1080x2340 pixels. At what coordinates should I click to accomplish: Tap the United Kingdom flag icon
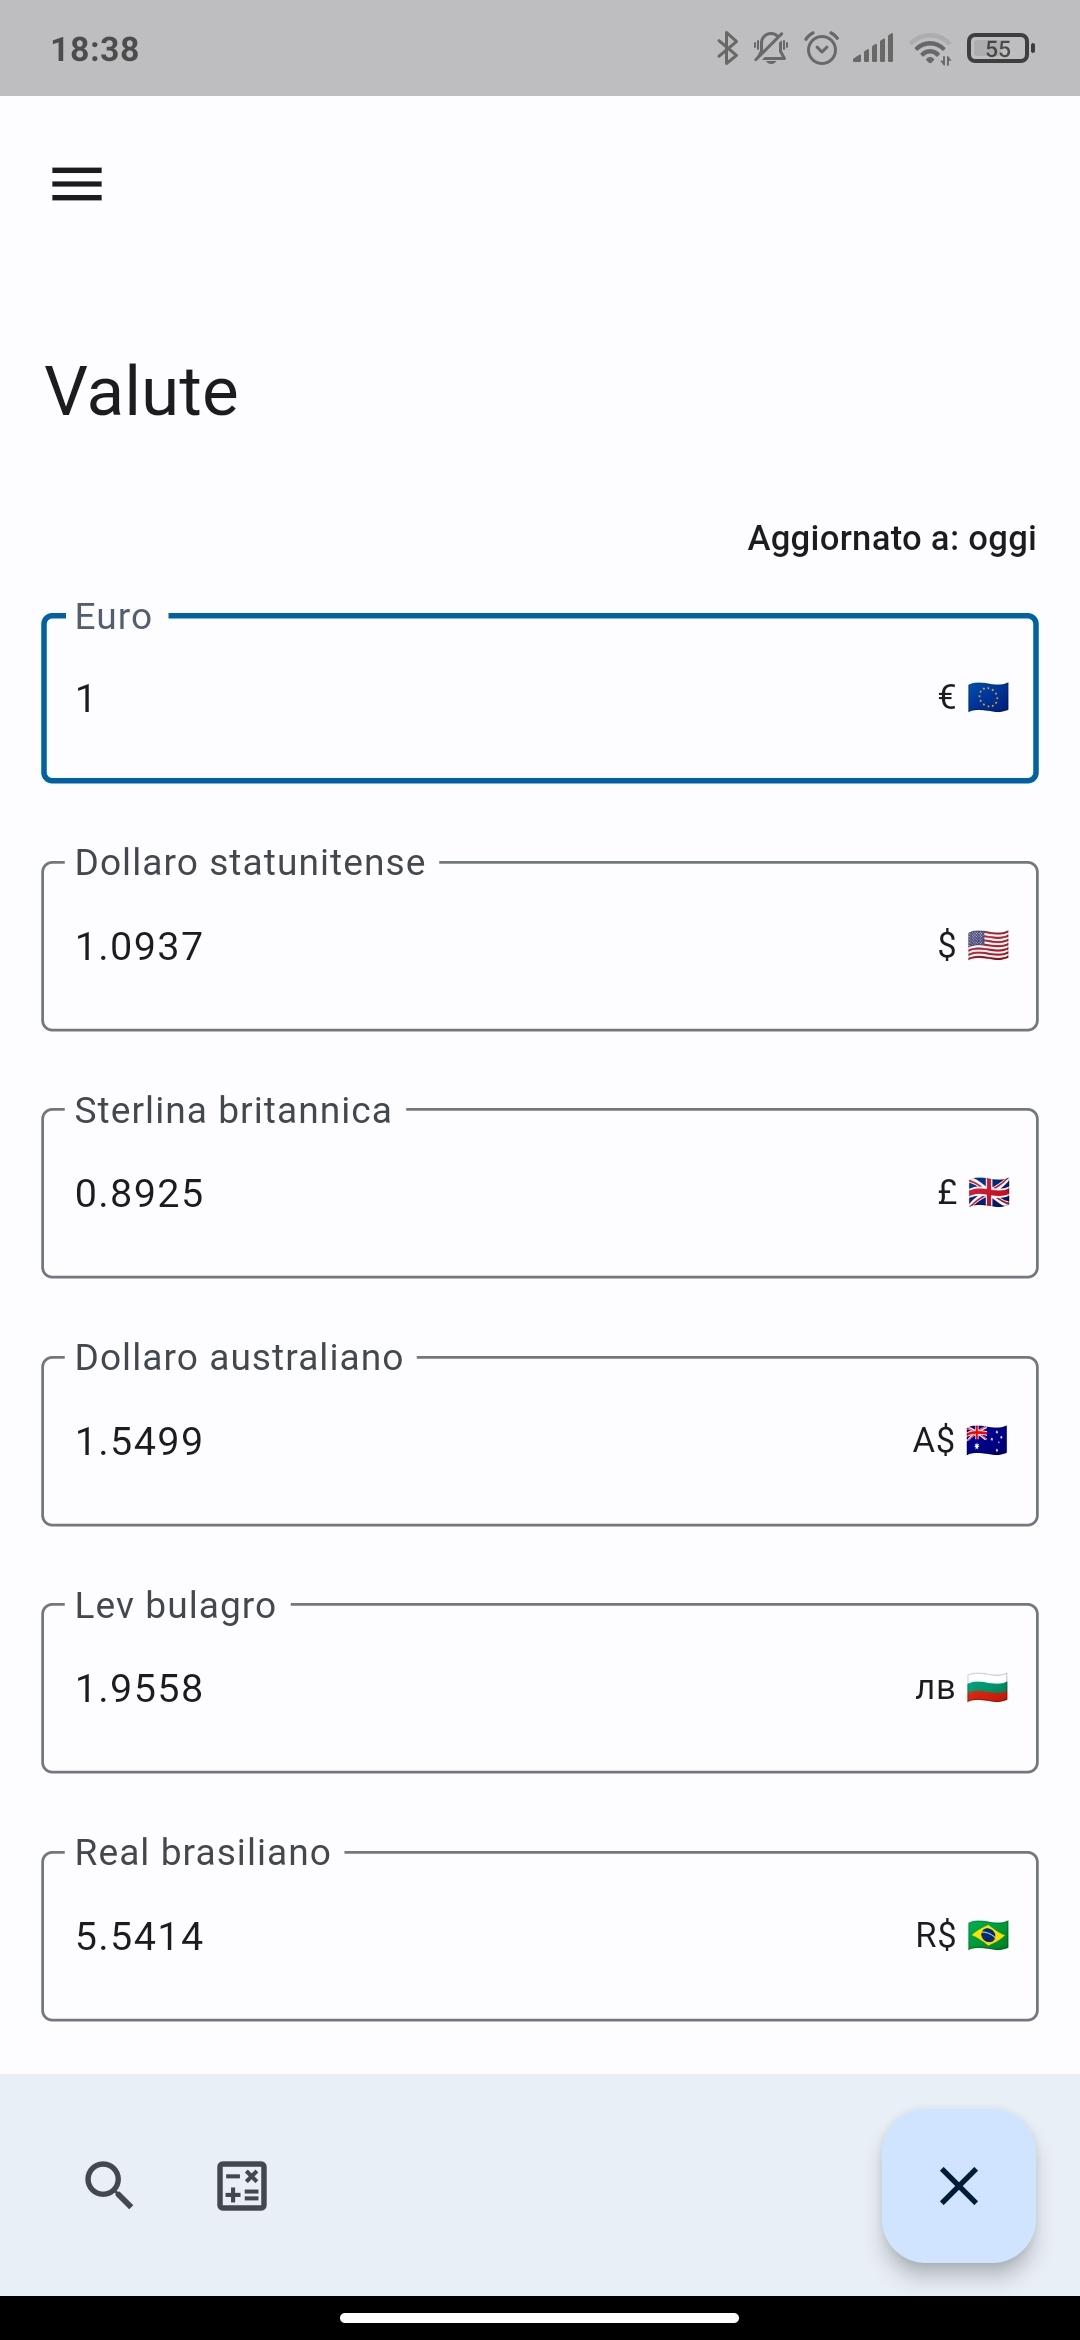988,1192
